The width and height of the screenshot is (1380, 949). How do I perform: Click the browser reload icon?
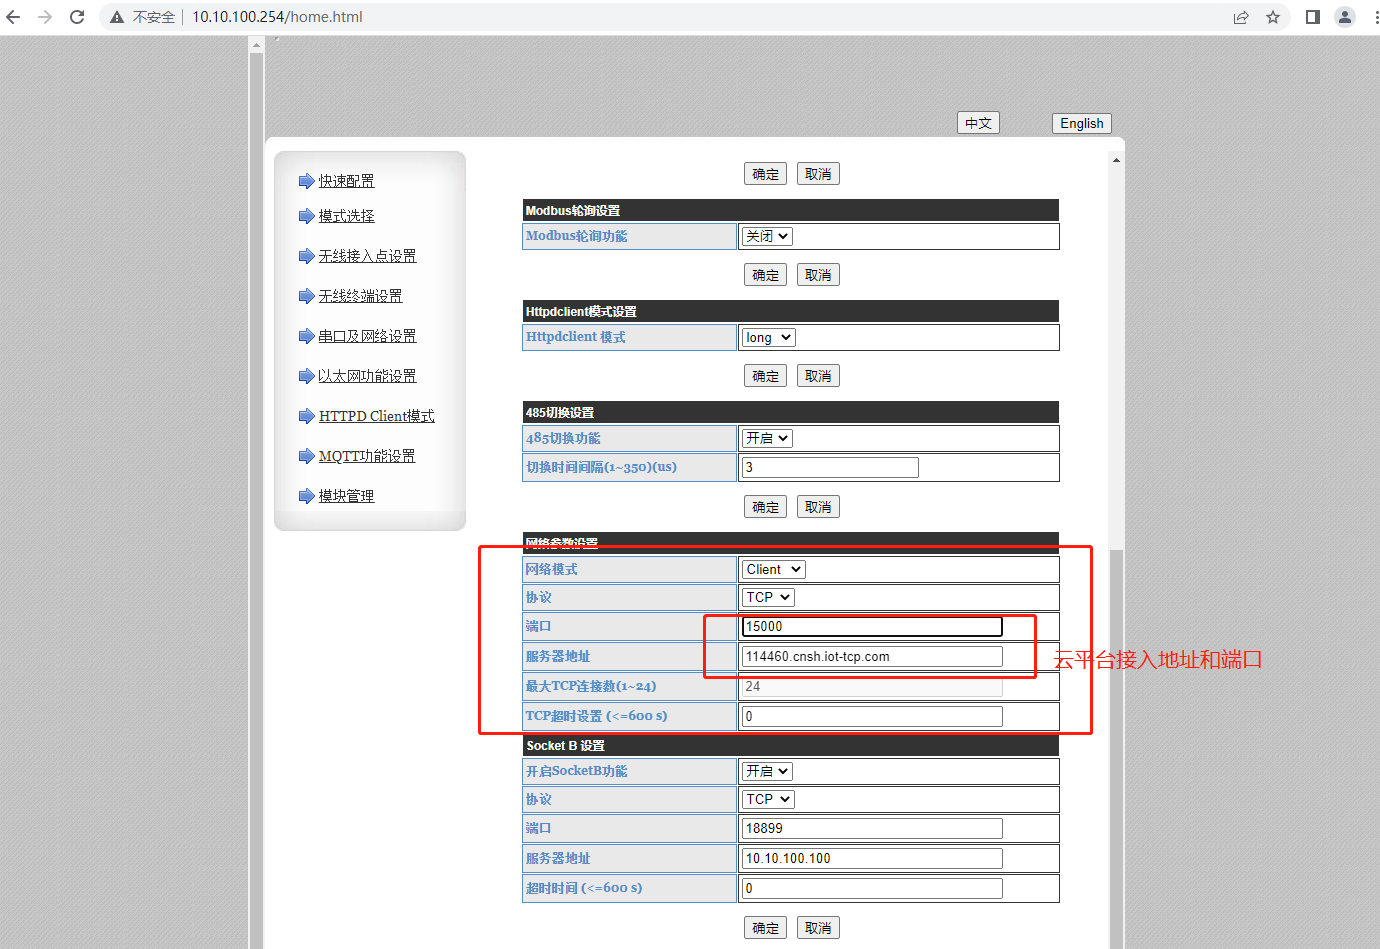point(77,17)
